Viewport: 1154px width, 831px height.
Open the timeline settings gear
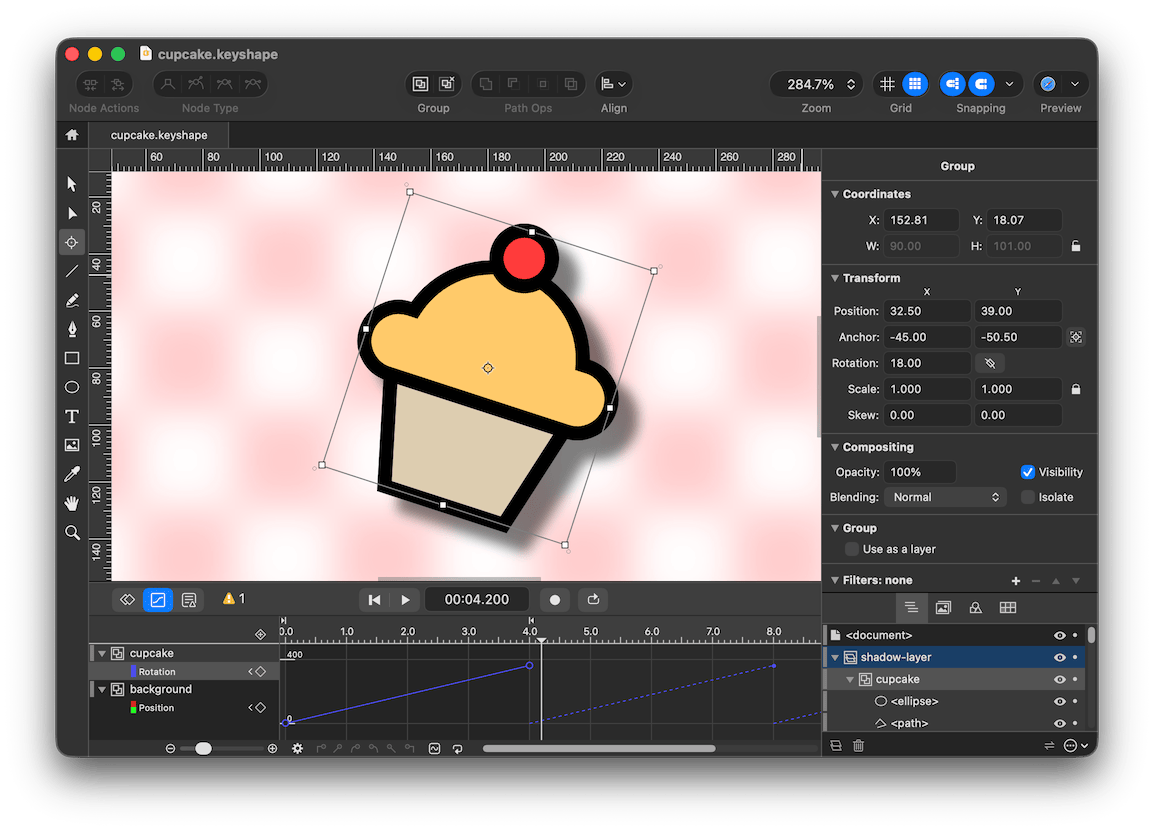point(297,747)
